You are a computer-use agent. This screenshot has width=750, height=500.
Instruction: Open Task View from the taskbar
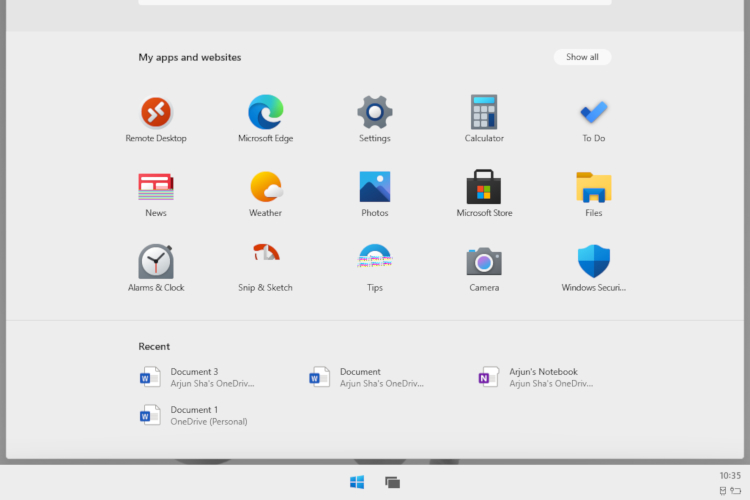coord(392,482)
